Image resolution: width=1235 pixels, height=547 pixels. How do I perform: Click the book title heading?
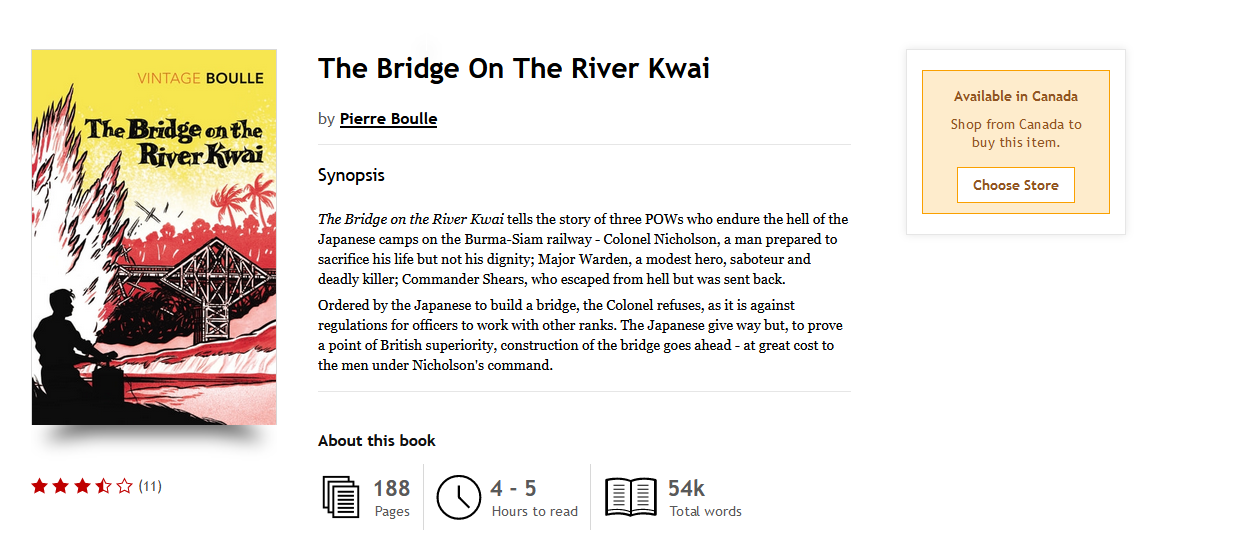513,68
